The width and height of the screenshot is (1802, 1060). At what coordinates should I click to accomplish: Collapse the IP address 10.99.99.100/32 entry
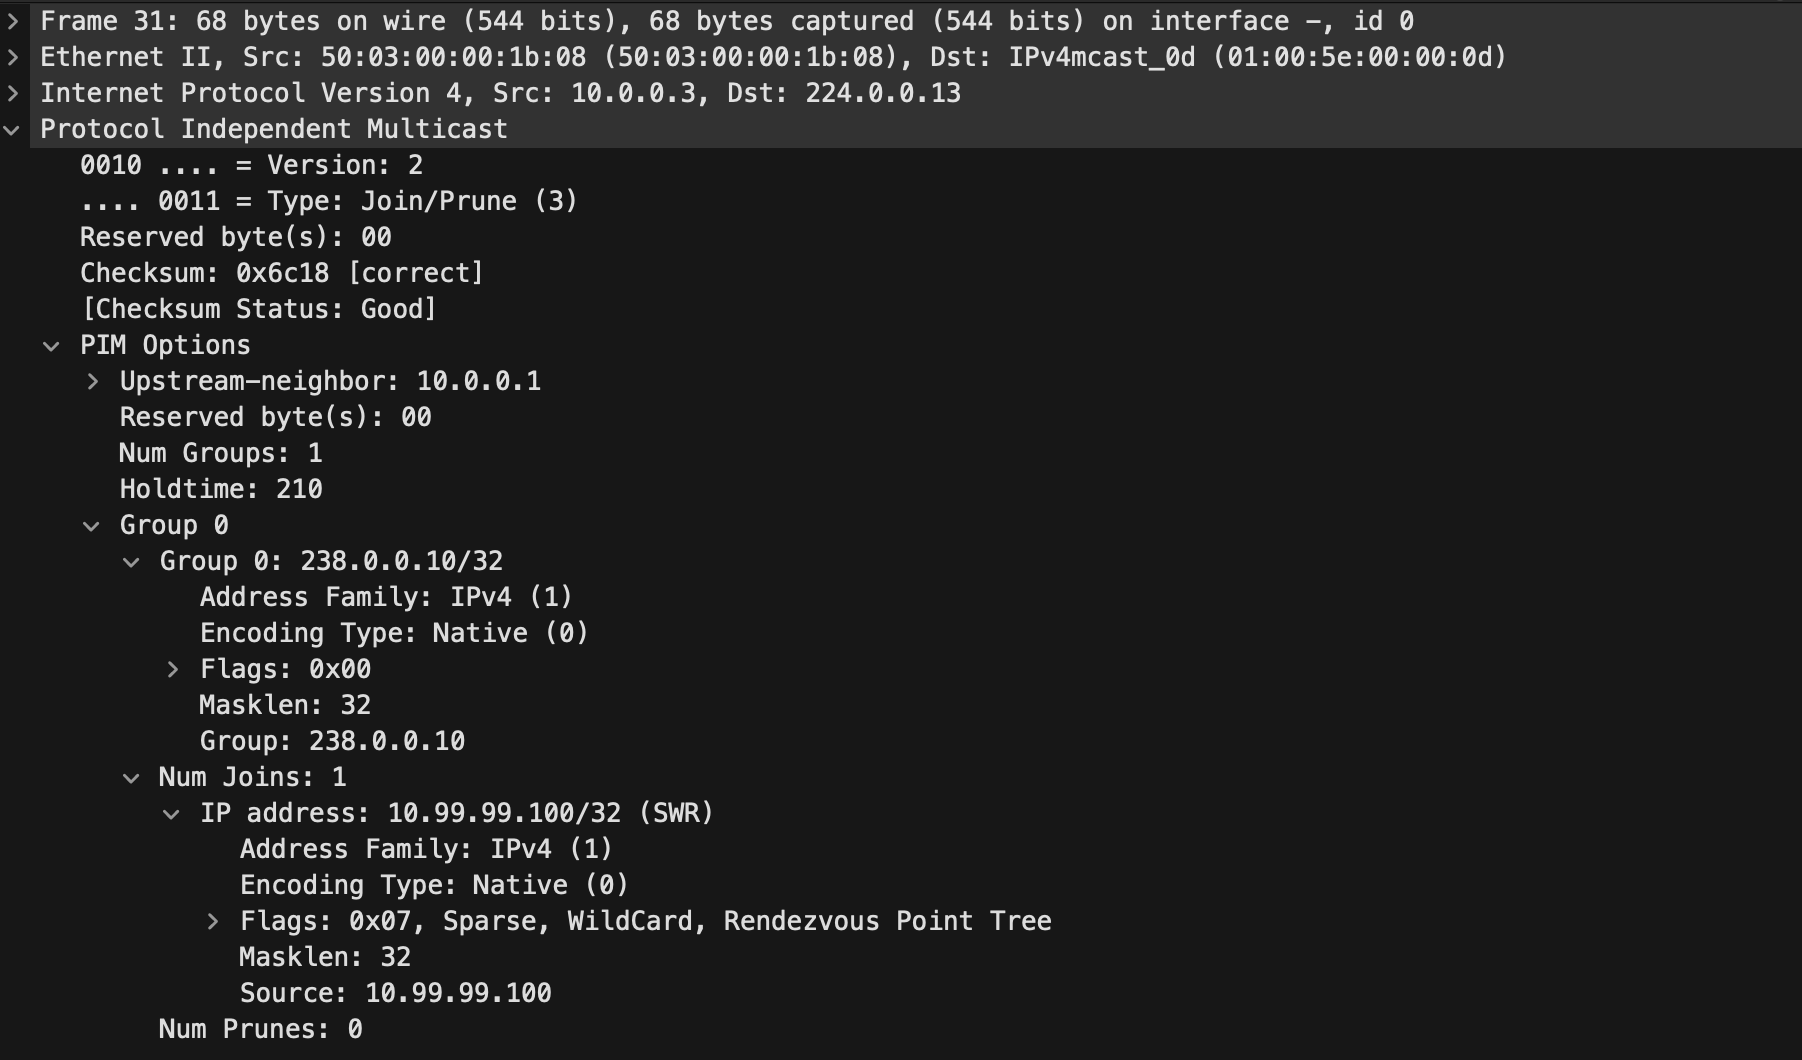click(172, 814)
